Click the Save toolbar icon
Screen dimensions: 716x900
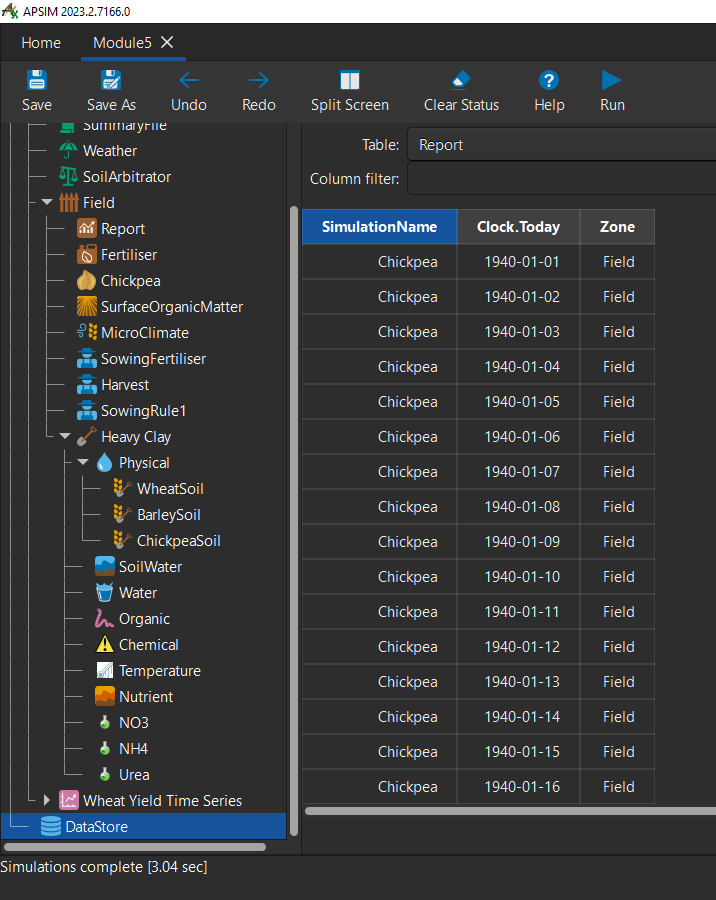click(x=37, y=80)
